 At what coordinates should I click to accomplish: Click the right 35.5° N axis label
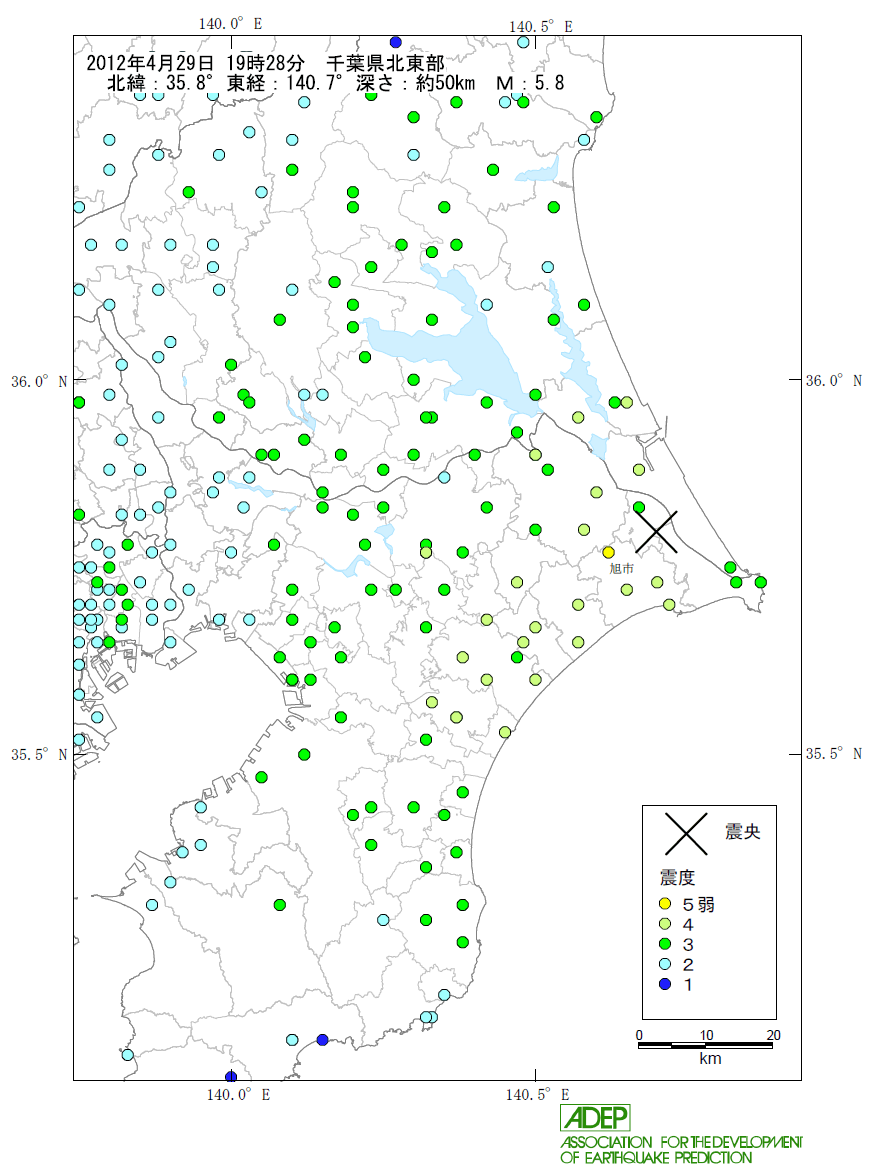pos(833,754)
